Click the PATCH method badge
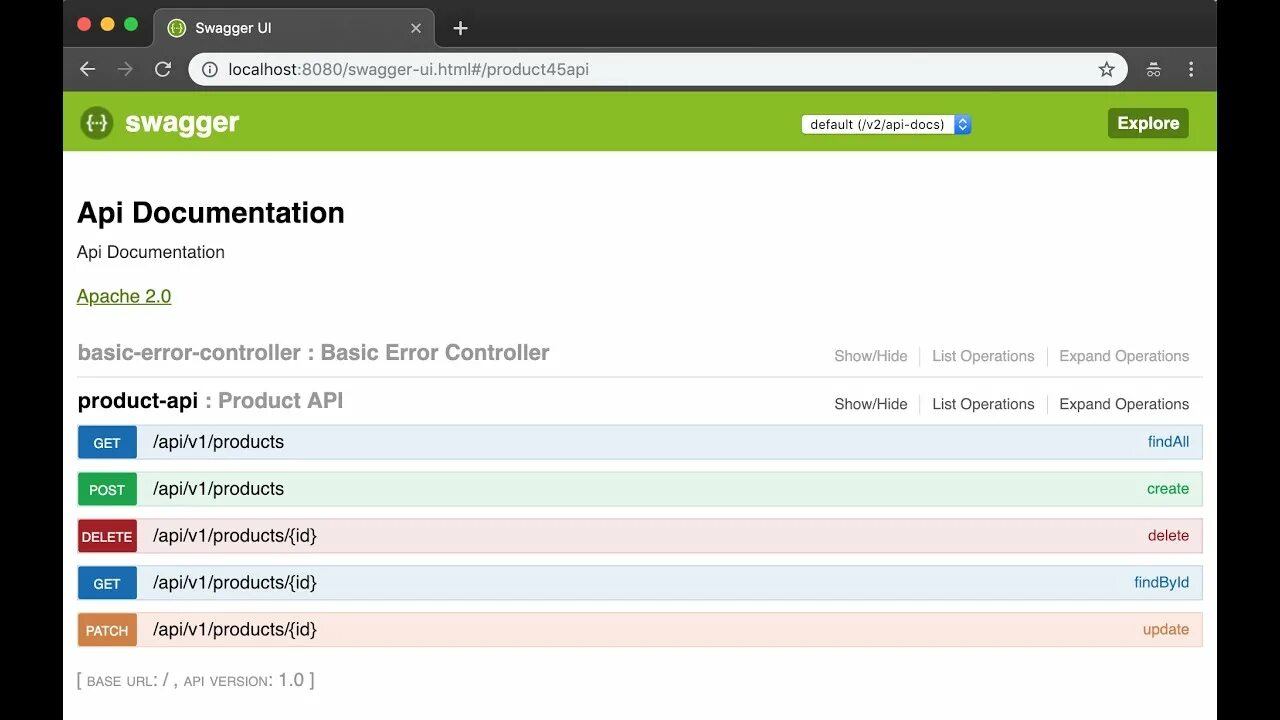 (107, 630)
